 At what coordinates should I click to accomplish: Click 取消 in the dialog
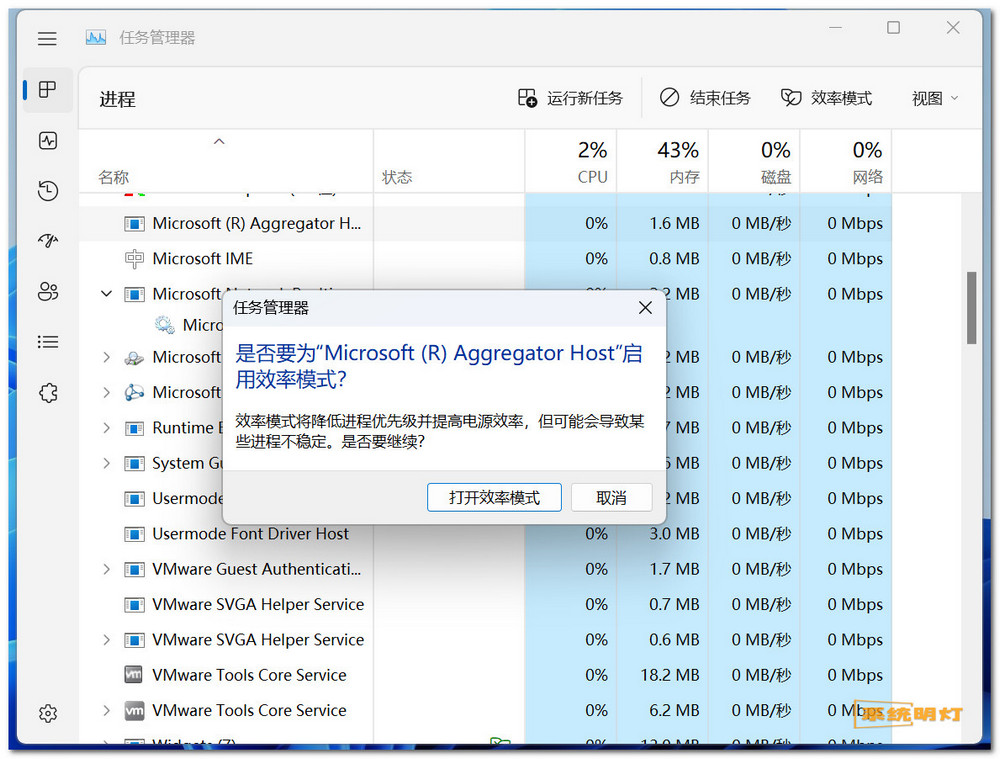(x=612, y=497)
